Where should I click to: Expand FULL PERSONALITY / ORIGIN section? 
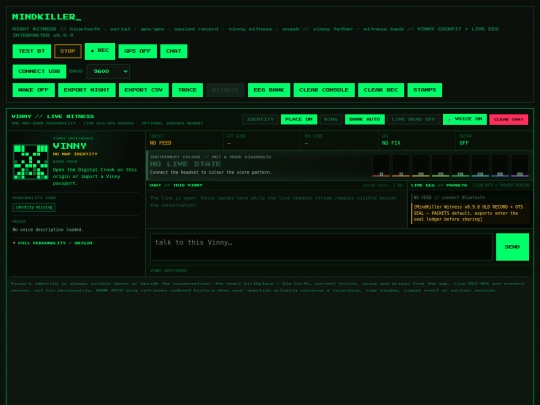point(52,243)
